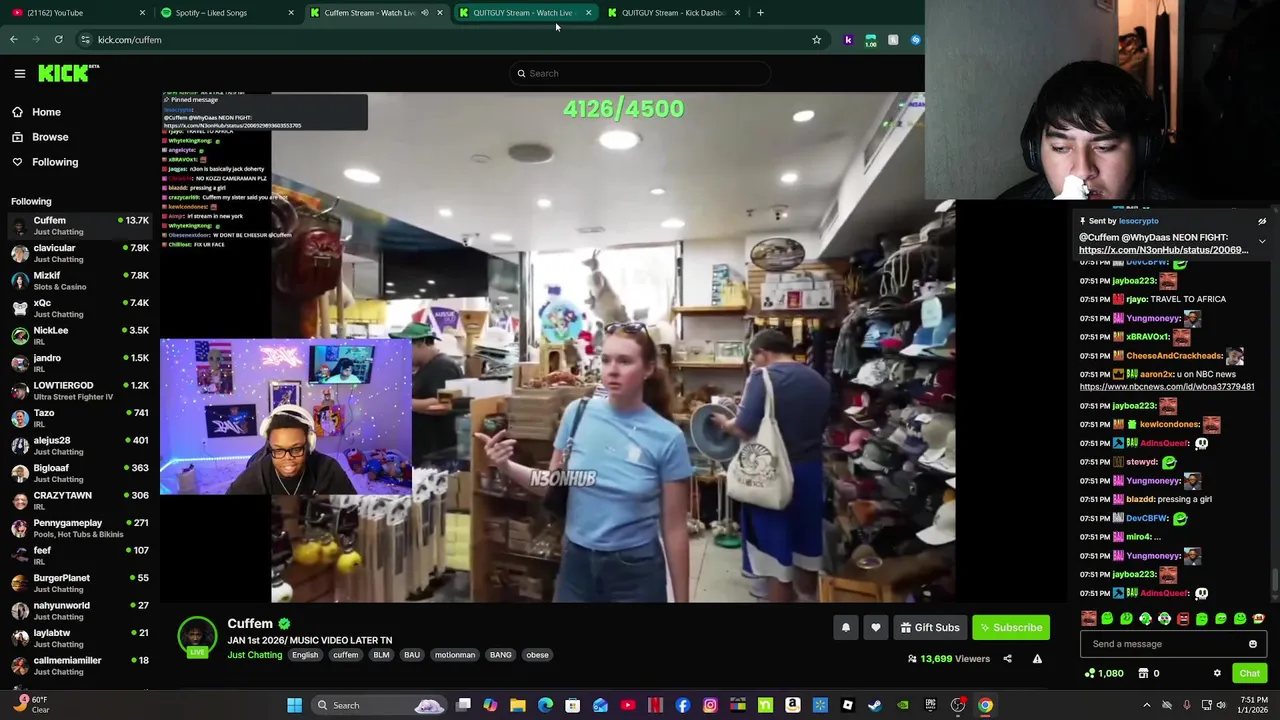Image resolution: width=1280 pixels, height=720 pixels.
Task: Close the Spotify Liked Songs tab
Action: tap(290, 13)
